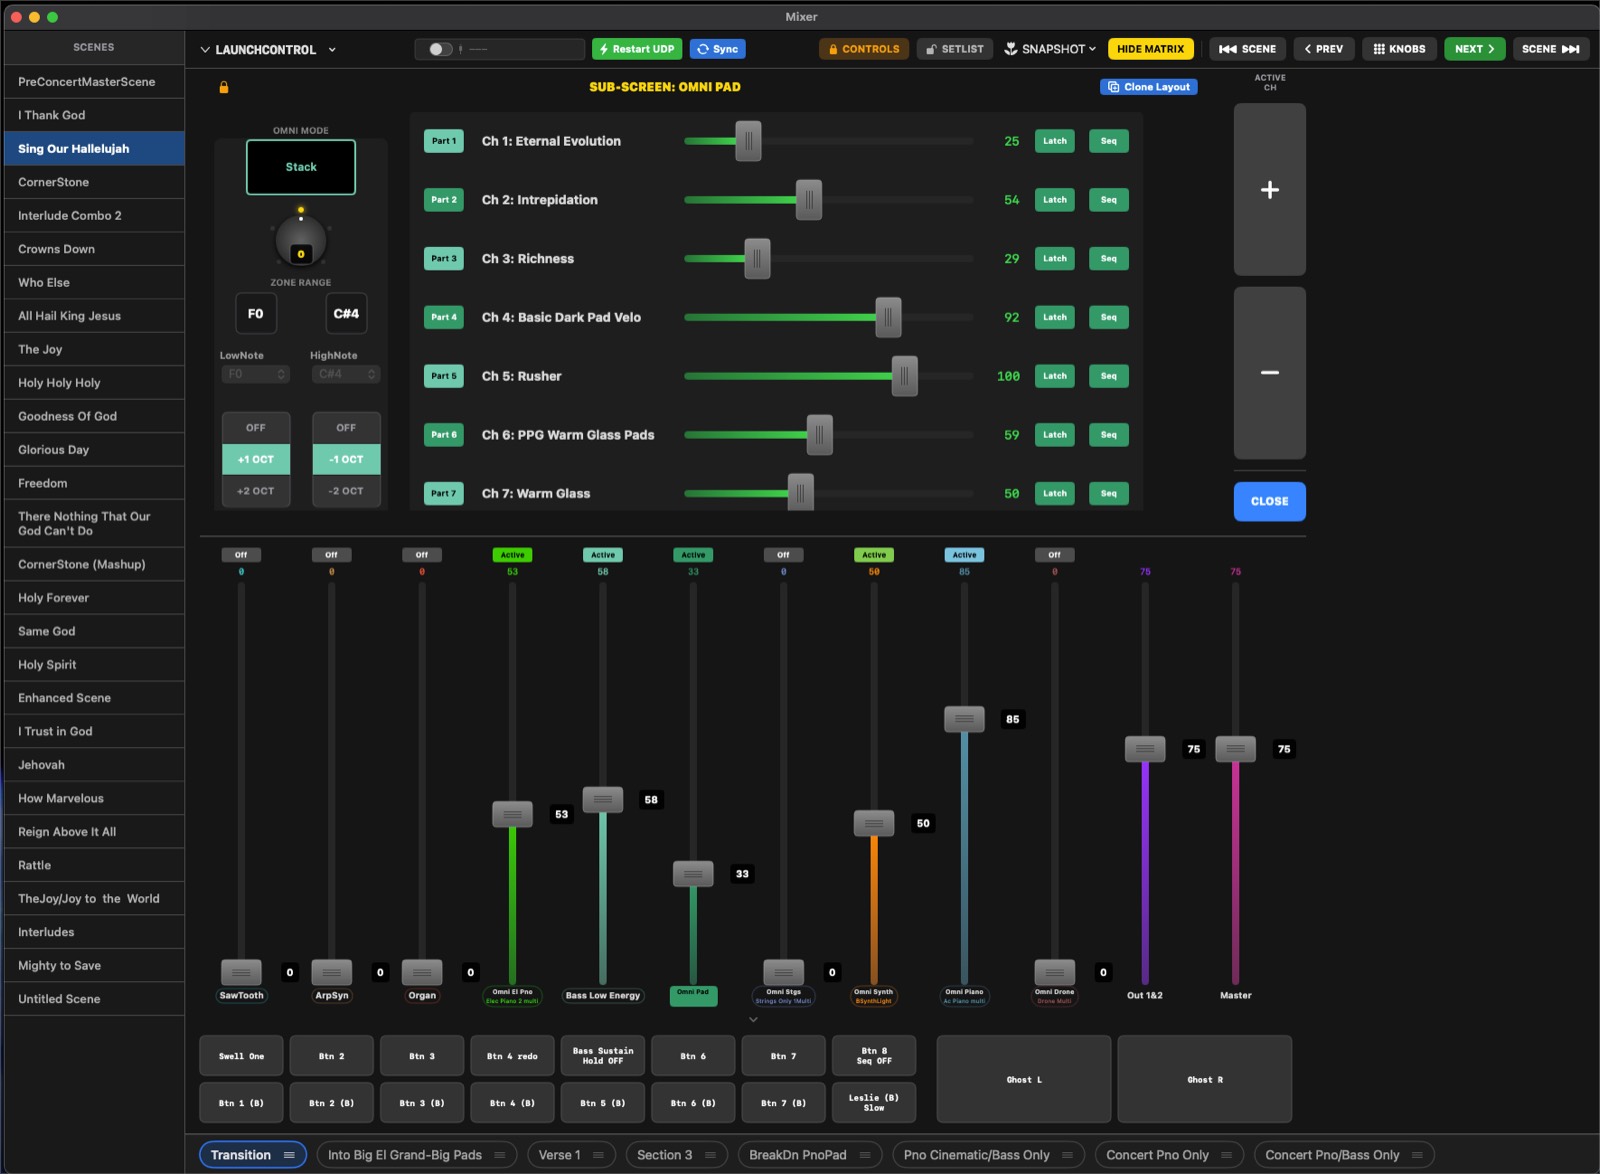Click the Ch 3: Richness volume slider handle
The image size is (1600, 1174).
pos(757,259)
